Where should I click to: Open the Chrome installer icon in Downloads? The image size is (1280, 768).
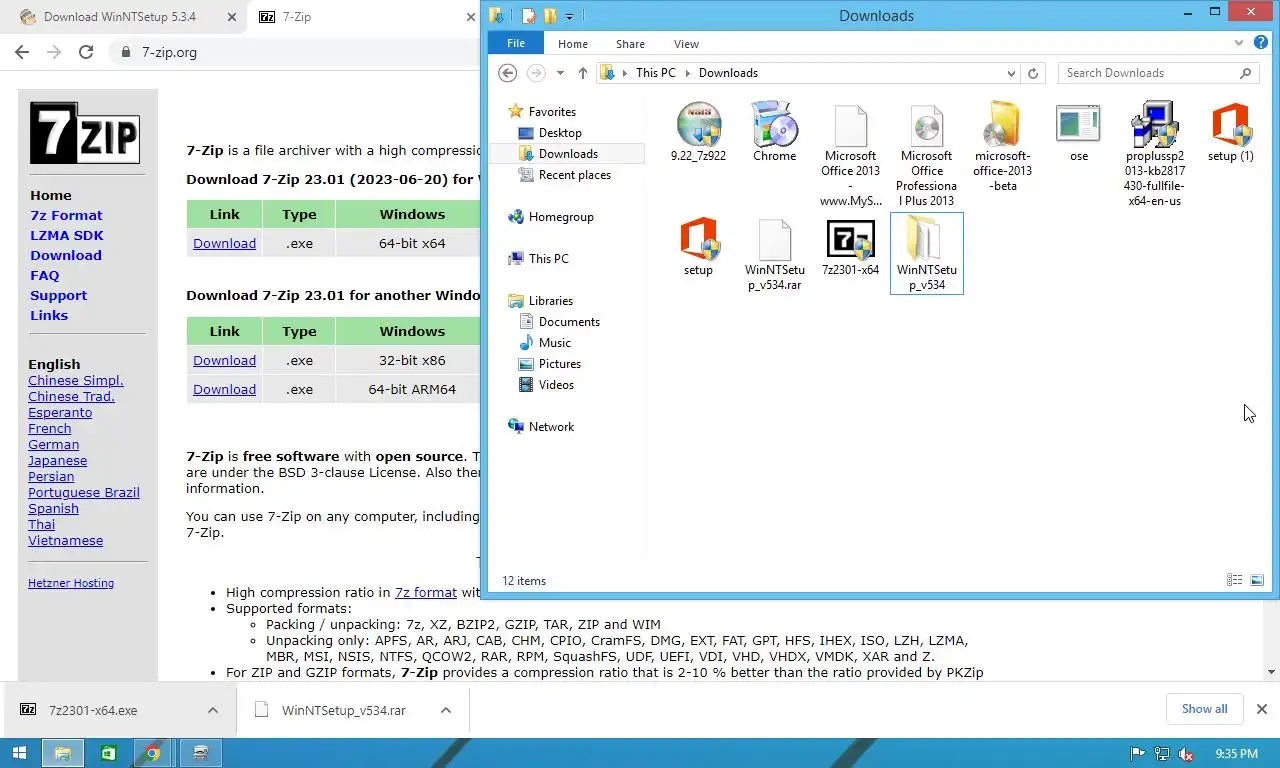pos(774,132)
